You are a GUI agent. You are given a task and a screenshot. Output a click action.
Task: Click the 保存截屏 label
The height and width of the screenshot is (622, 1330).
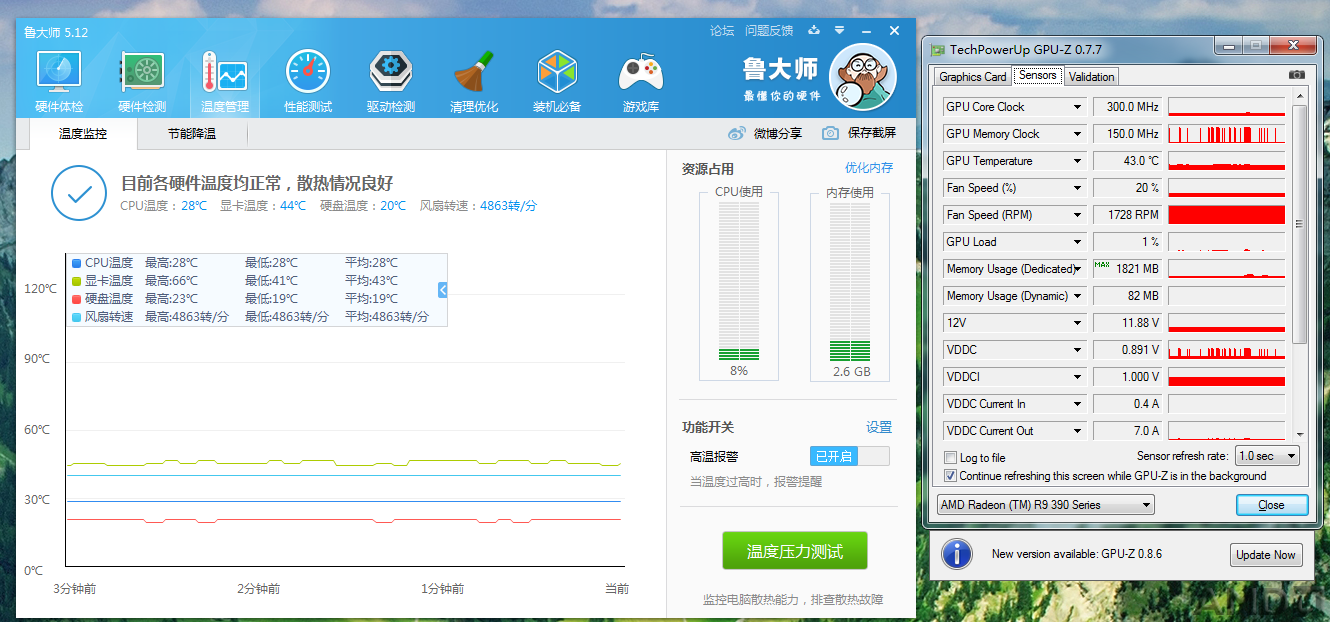click(872, 133)
